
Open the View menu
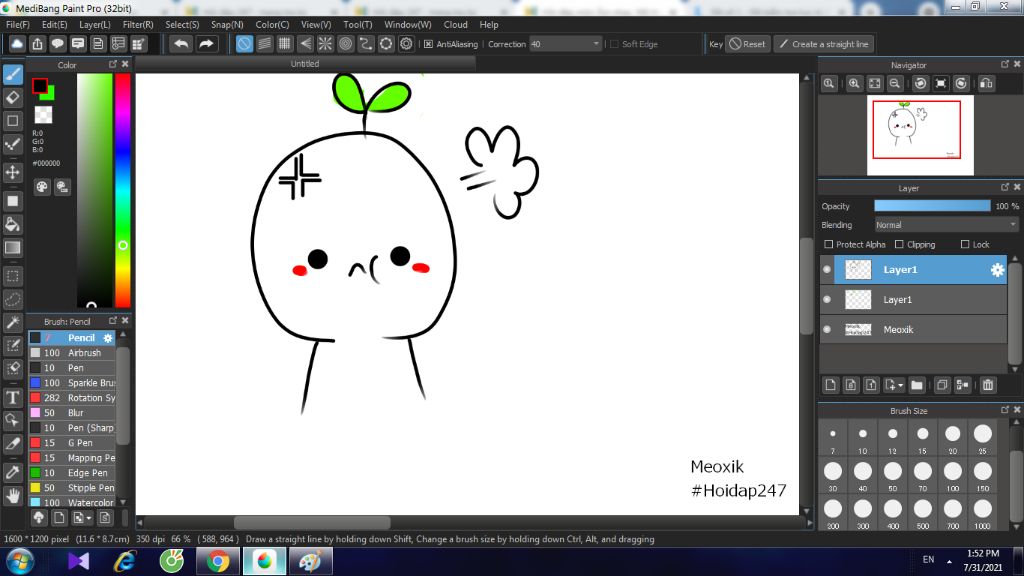click(316, 25)
